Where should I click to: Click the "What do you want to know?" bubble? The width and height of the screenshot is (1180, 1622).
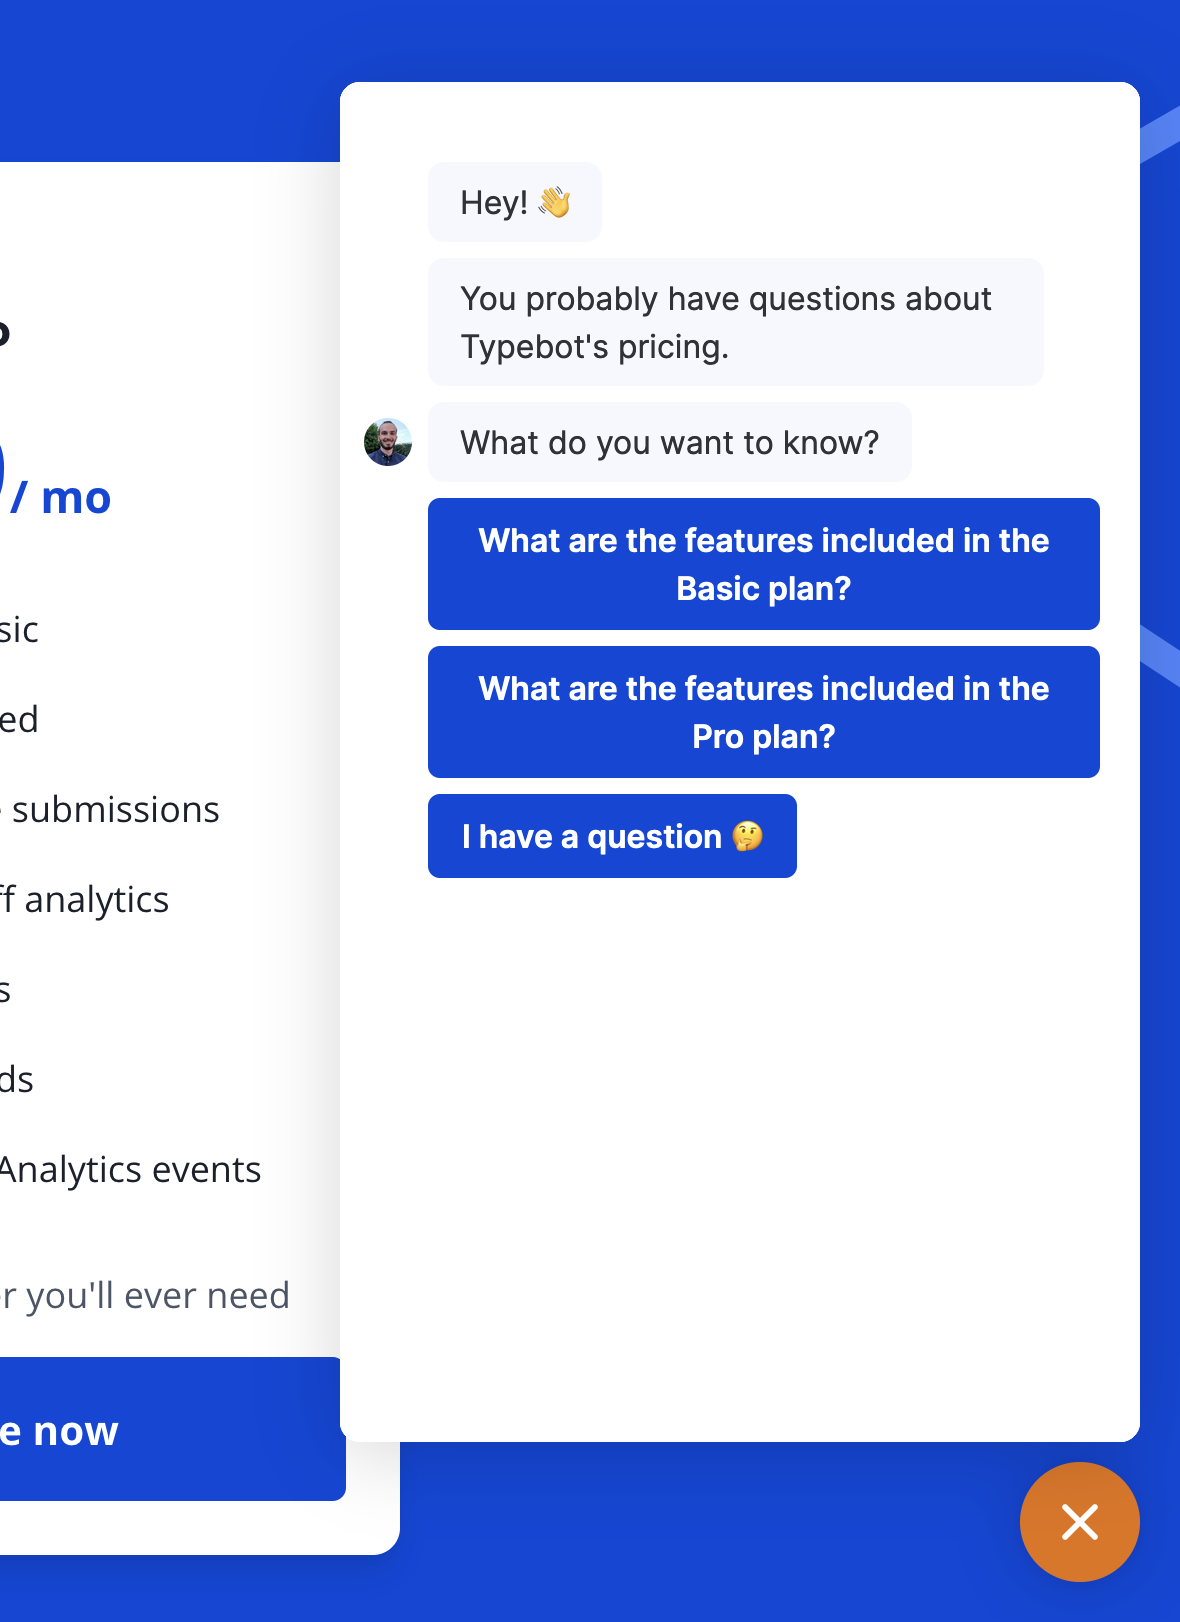pyautogui.click(x=669, y=442)
